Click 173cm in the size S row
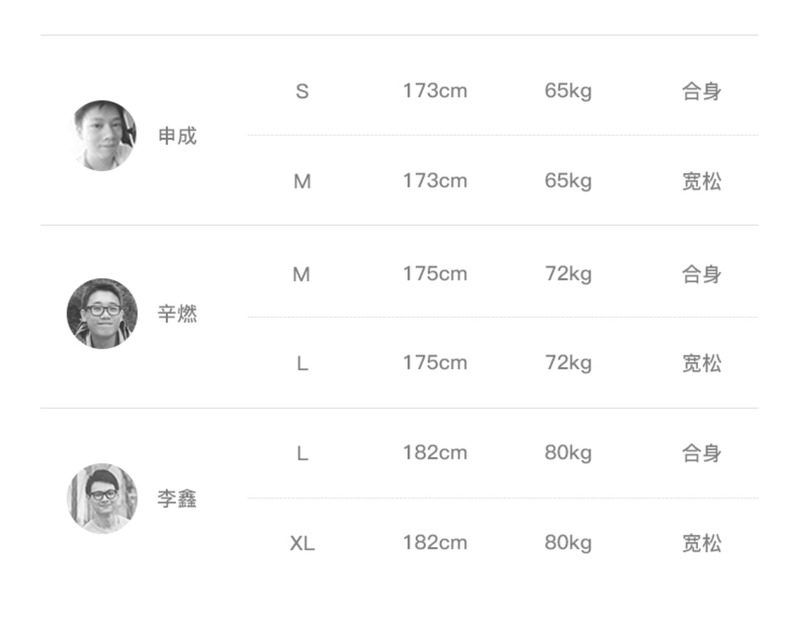 point(435,91)
